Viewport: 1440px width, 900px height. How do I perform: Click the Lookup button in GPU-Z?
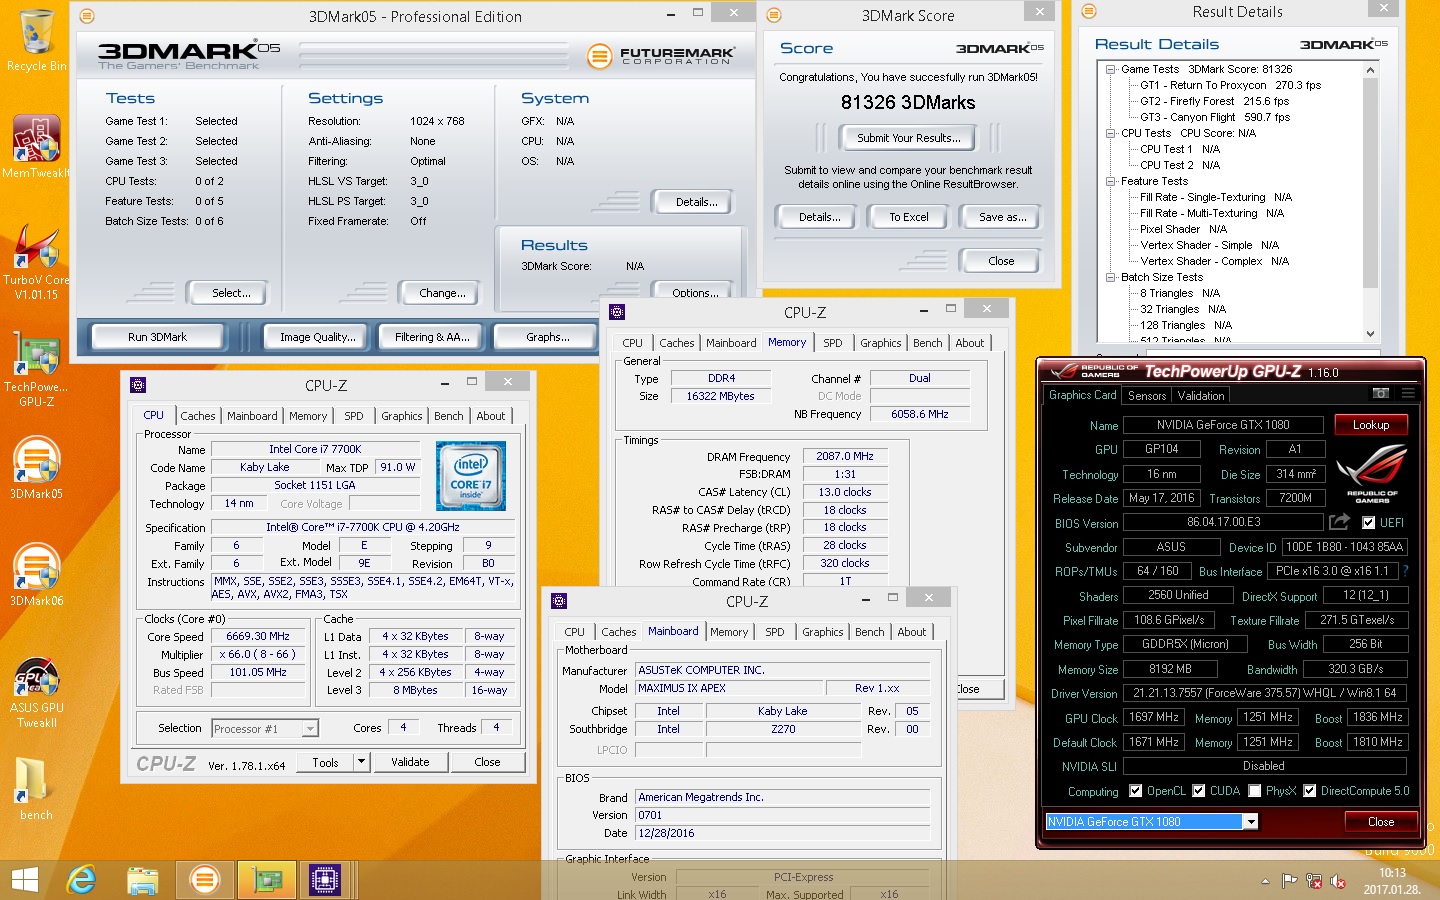click(1371, 425)
